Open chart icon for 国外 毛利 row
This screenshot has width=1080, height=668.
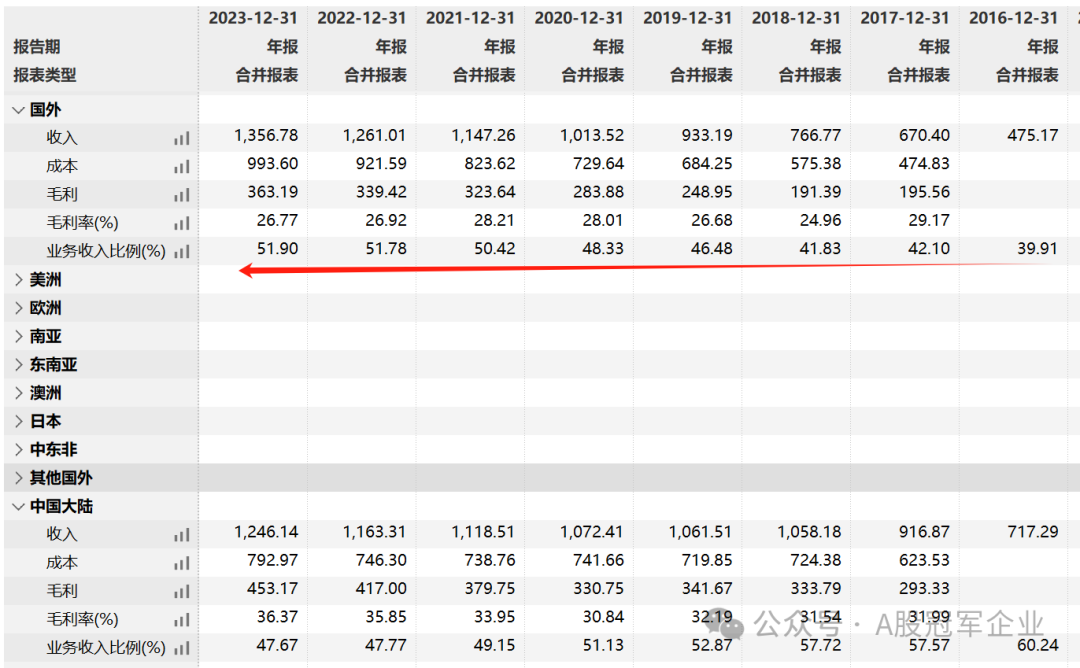coord(182,195)
